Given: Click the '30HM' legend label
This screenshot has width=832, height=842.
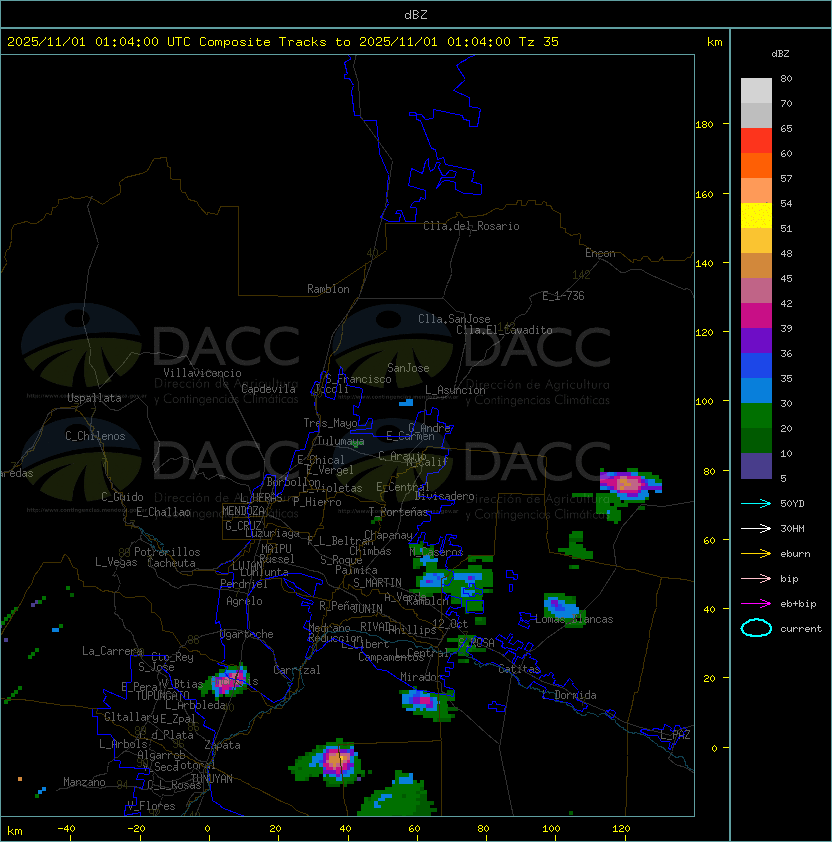Looking at the screenshot, I should pos(792,528).
